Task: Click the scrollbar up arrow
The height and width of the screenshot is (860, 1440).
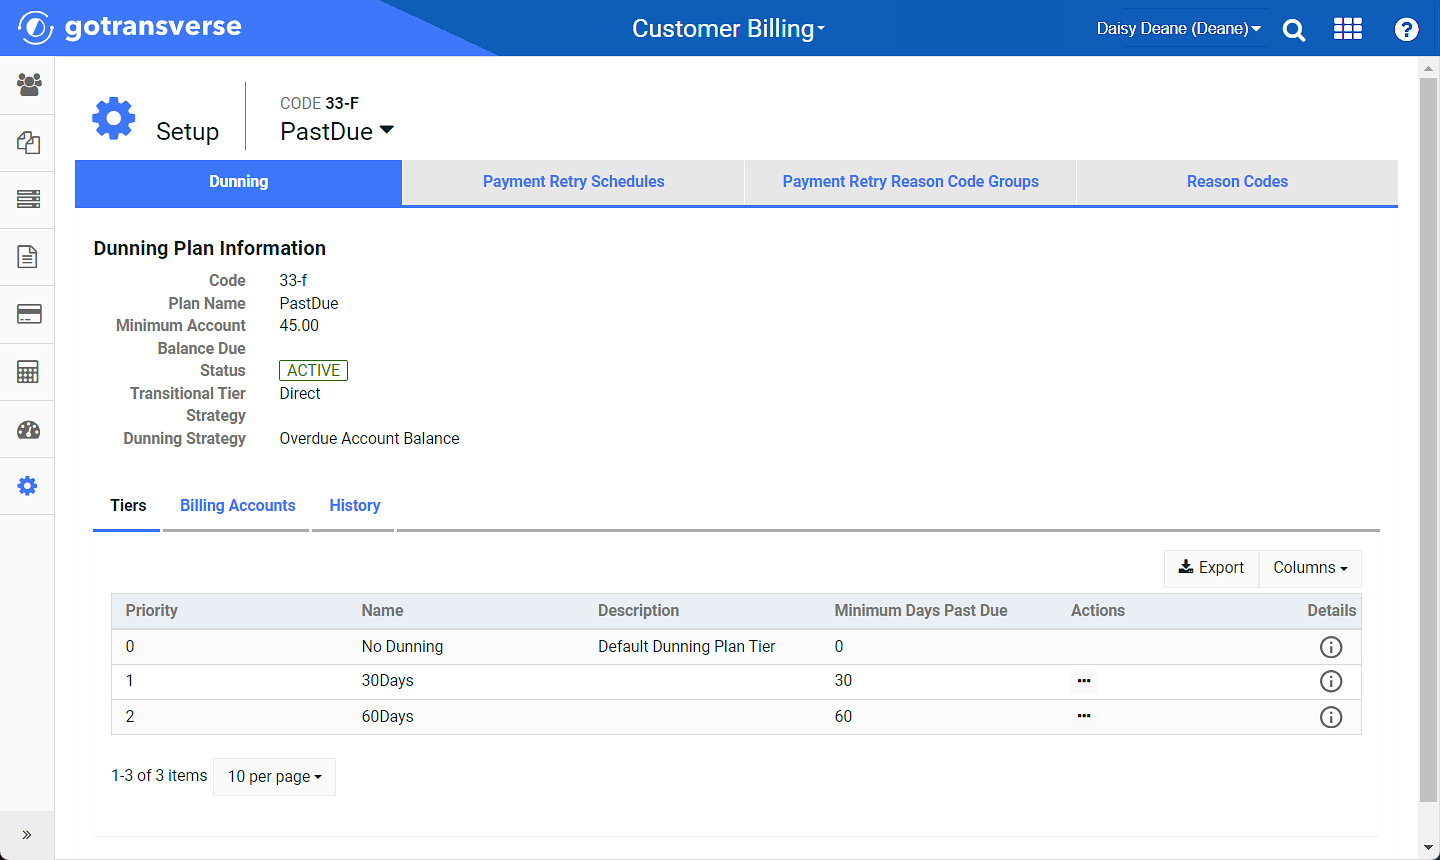Action: pyautogui.click(x=1428, y=67)
